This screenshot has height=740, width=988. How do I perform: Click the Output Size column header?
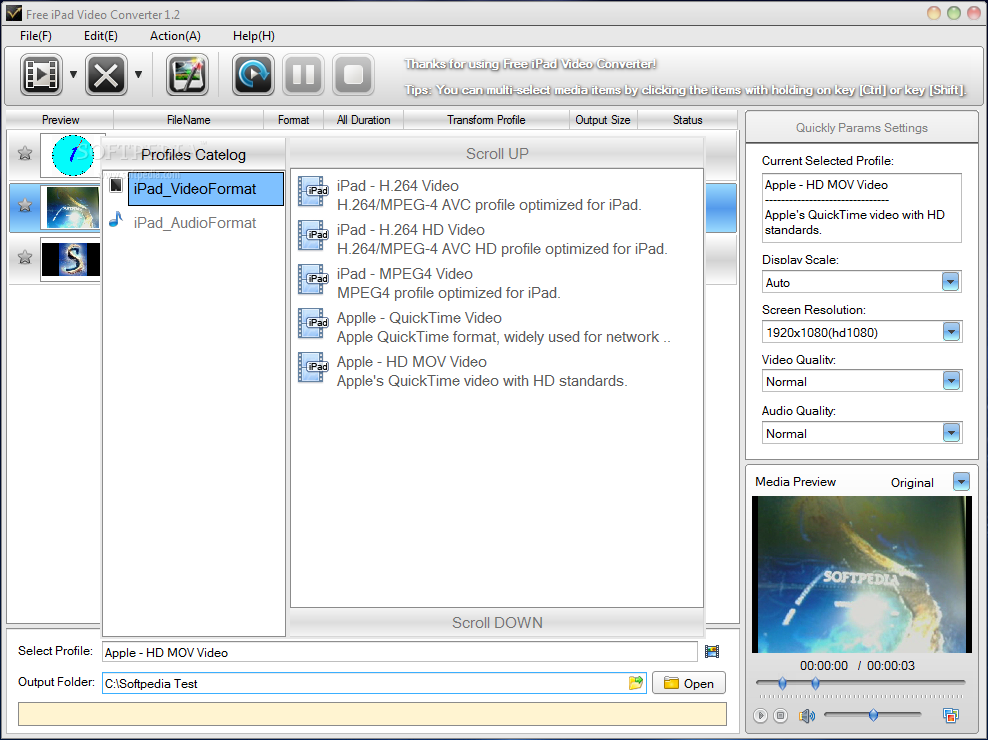pos(602,120)
